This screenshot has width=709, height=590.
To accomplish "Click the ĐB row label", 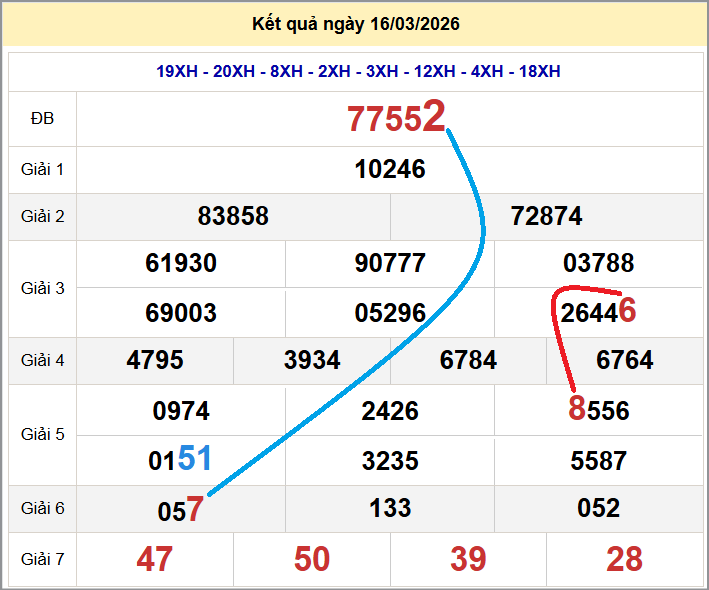I will pos(42,119).
